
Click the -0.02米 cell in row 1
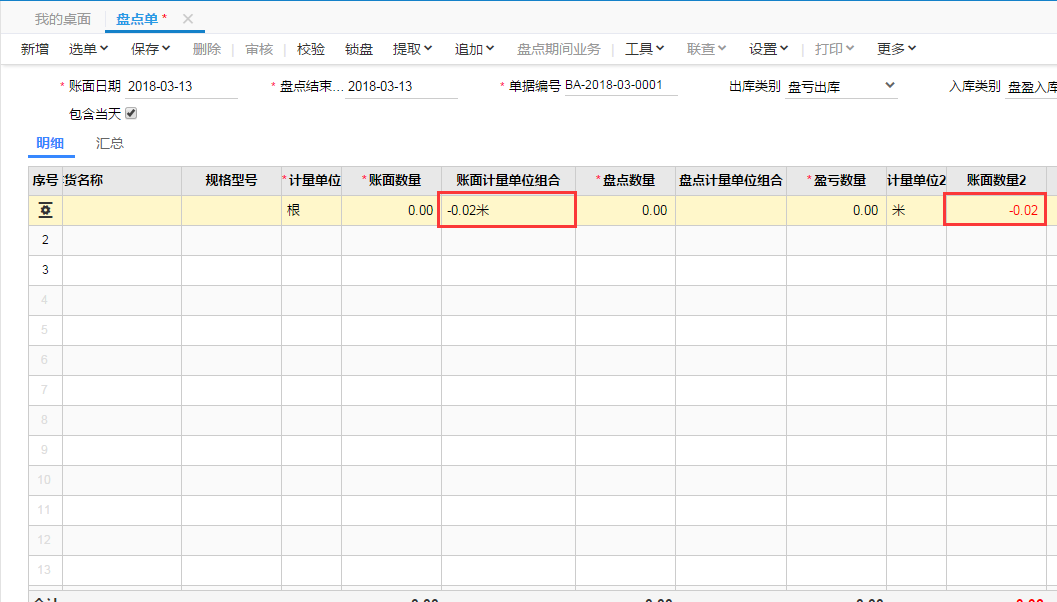coord(507,210)
